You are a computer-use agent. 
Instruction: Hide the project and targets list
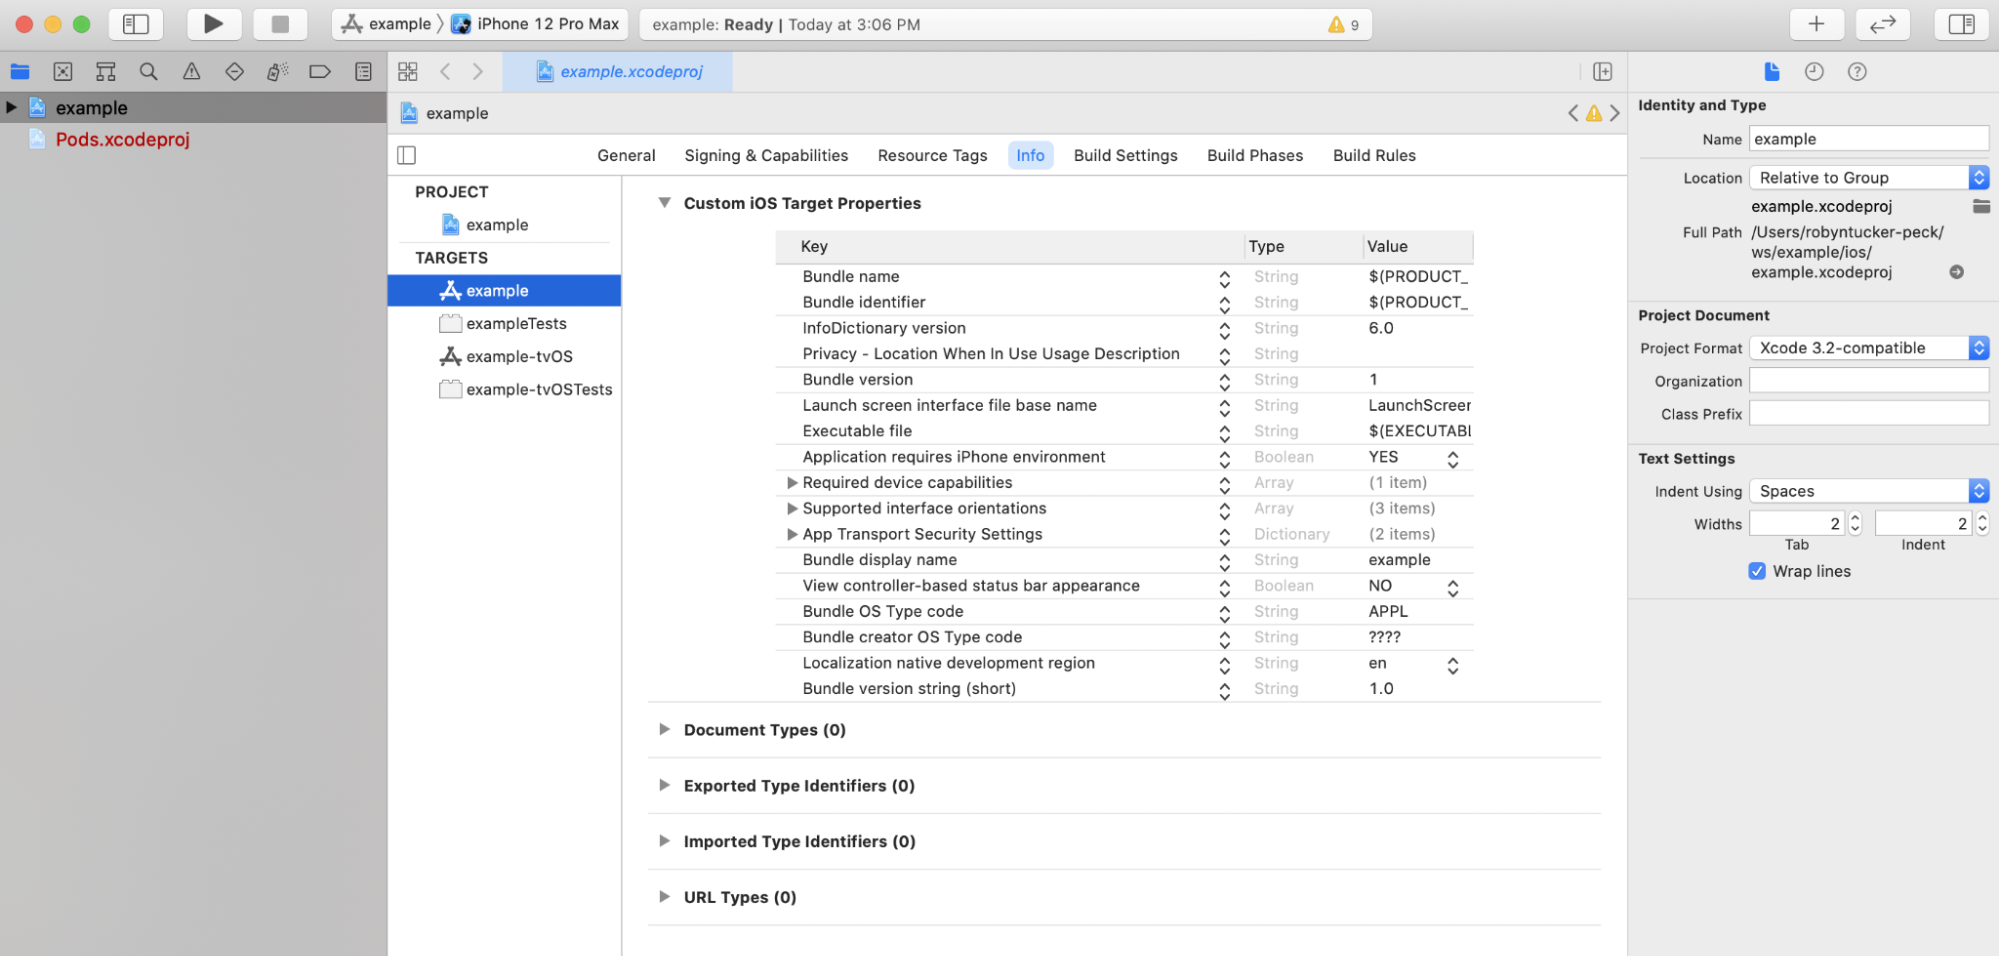(x=407, y=155)
